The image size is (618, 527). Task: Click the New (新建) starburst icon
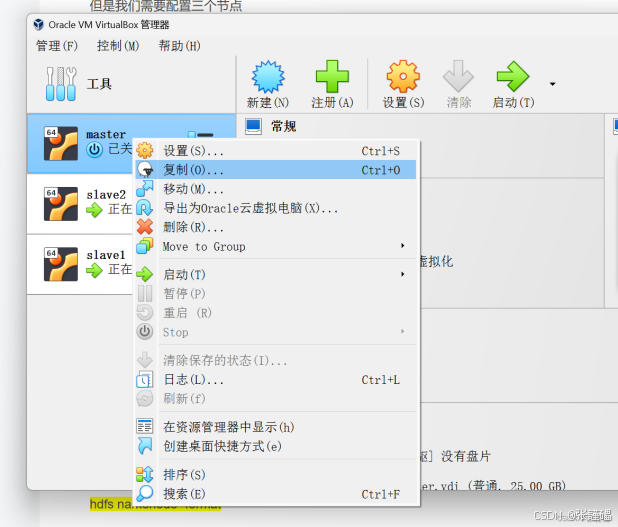click(x=268, y=77)
